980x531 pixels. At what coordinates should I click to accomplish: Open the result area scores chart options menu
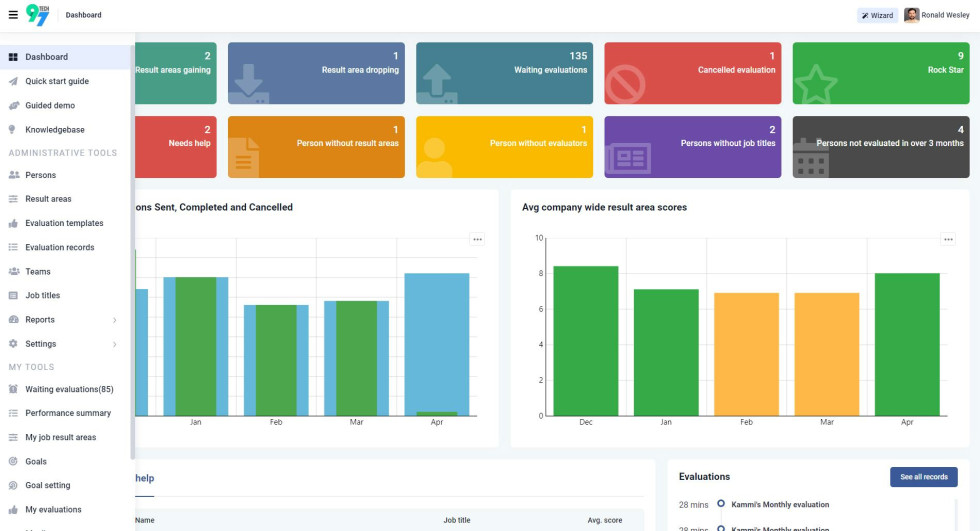(x=948, y=239)
